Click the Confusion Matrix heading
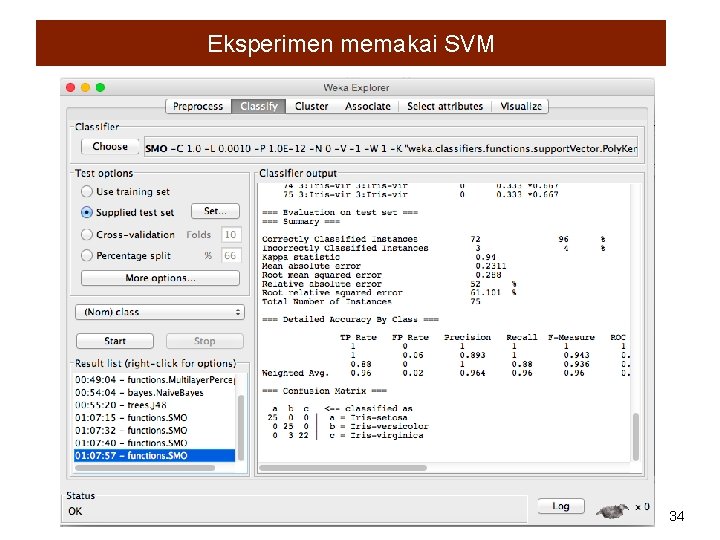 tap(324, 391)
